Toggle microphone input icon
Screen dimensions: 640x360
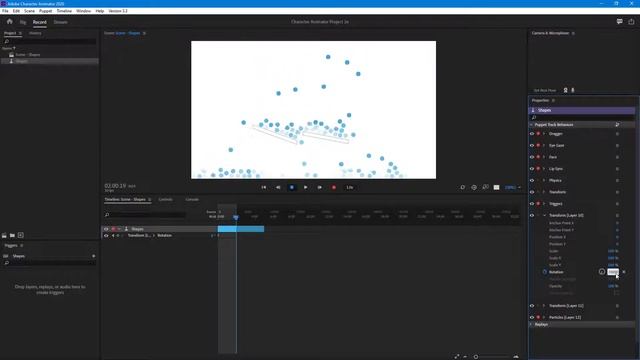pyautogui.click(x=573, y=90)
